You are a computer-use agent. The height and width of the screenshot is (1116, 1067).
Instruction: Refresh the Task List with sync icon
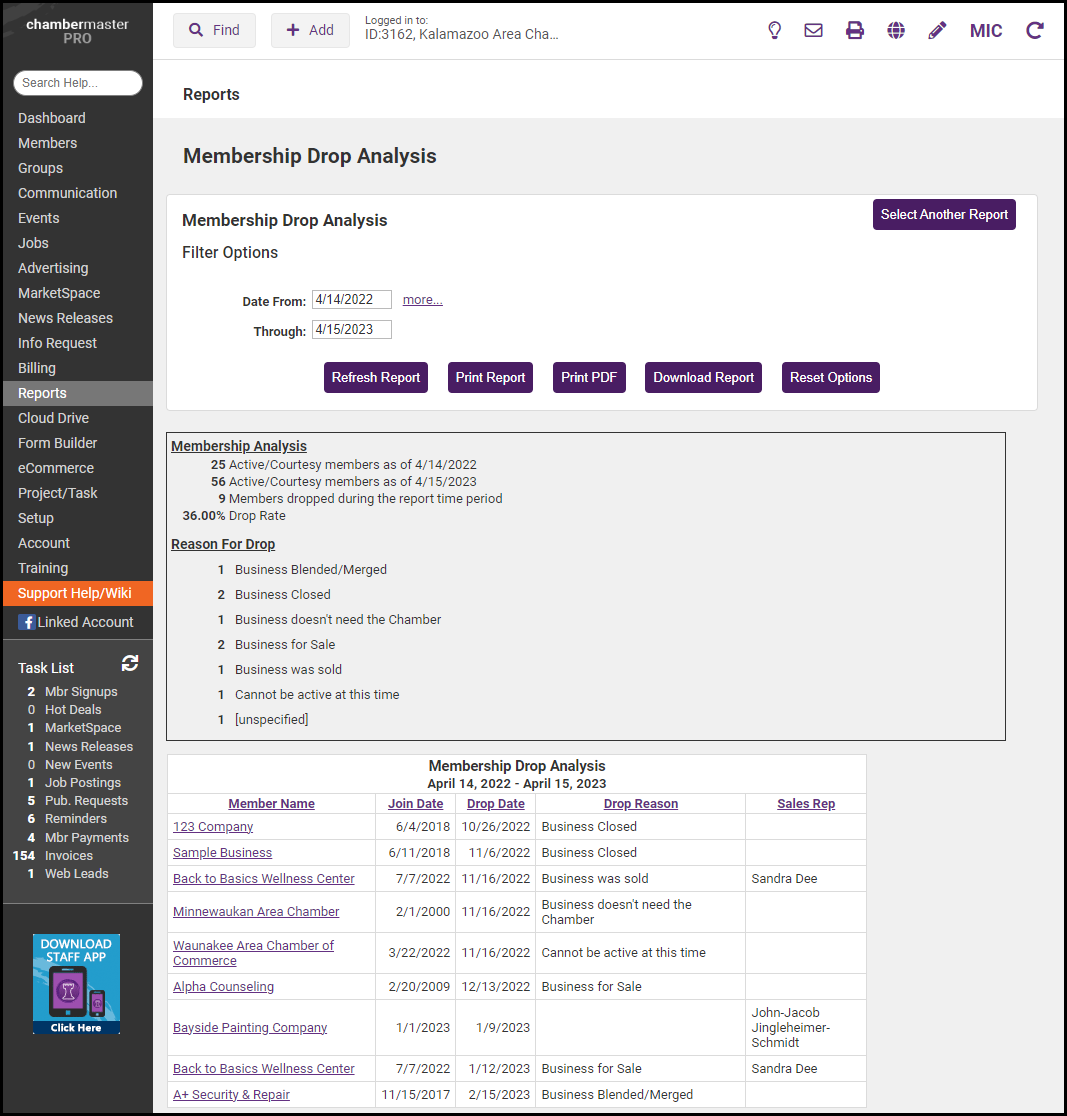130,663
